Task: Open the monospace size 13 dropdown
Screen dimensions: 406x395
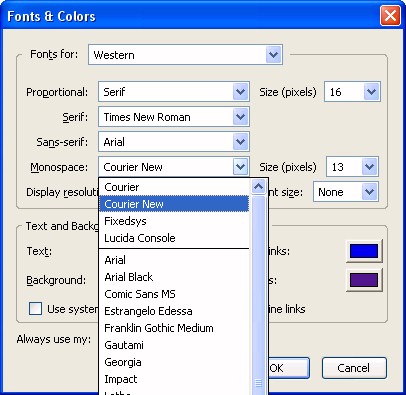Action: click(x=369, y=167)
